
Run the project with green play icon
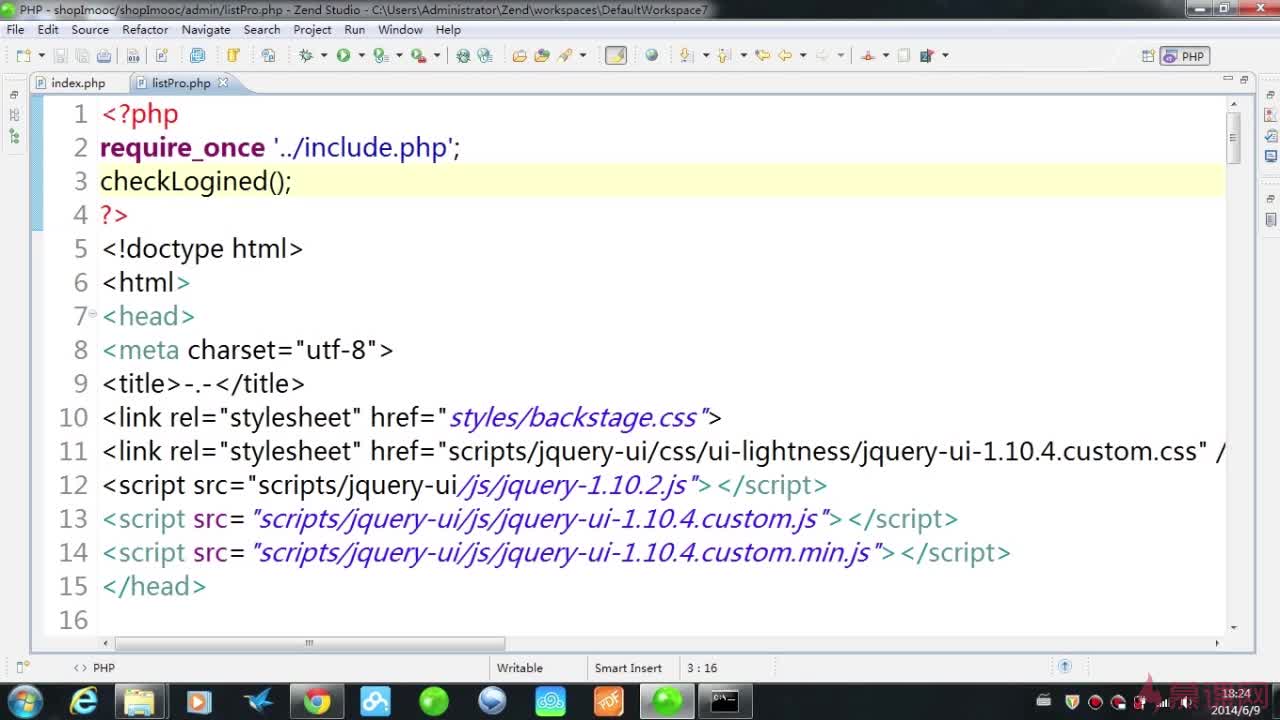click(343, 56)
